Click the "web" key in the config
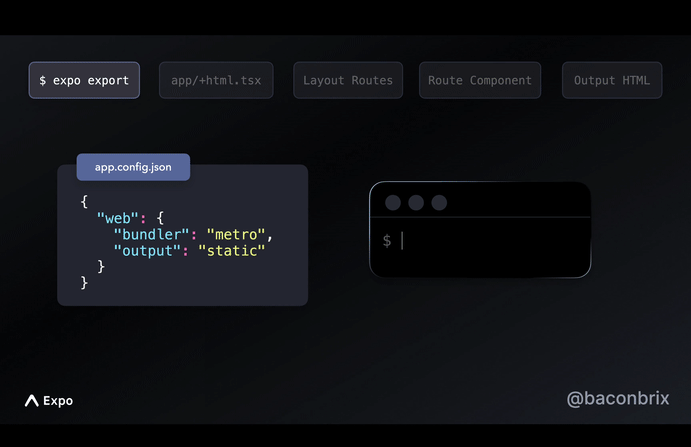The width and height of the screenshot is (691, 447). click(118, 218)
